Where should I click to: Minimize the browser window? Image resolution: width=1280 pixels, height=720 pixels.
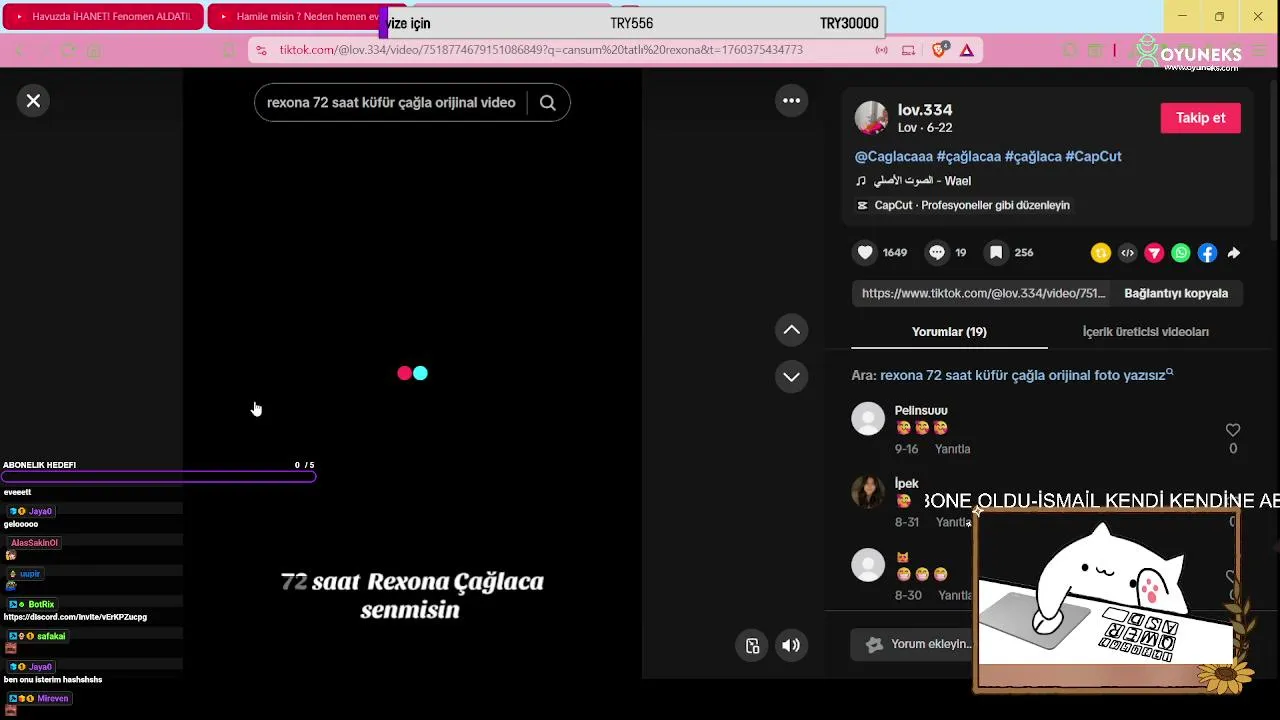(x=1182, y=16)
